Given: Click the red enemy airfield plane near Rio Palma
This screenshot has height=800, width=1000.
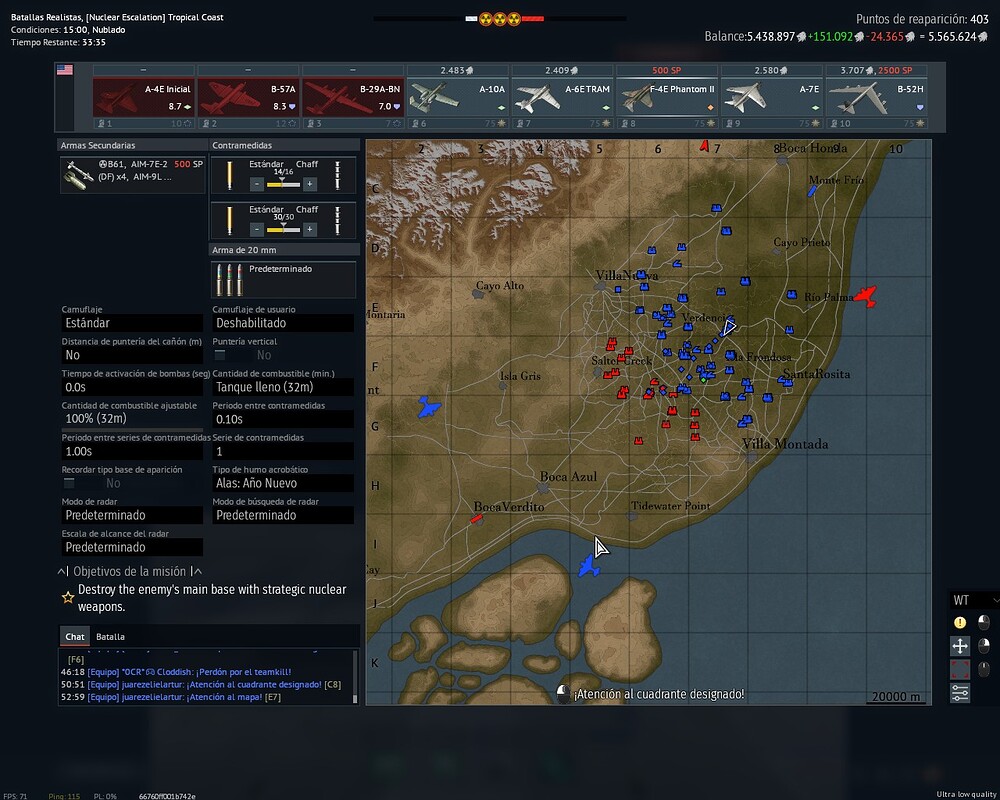Looking at the screenshot, I should (864, 297).
